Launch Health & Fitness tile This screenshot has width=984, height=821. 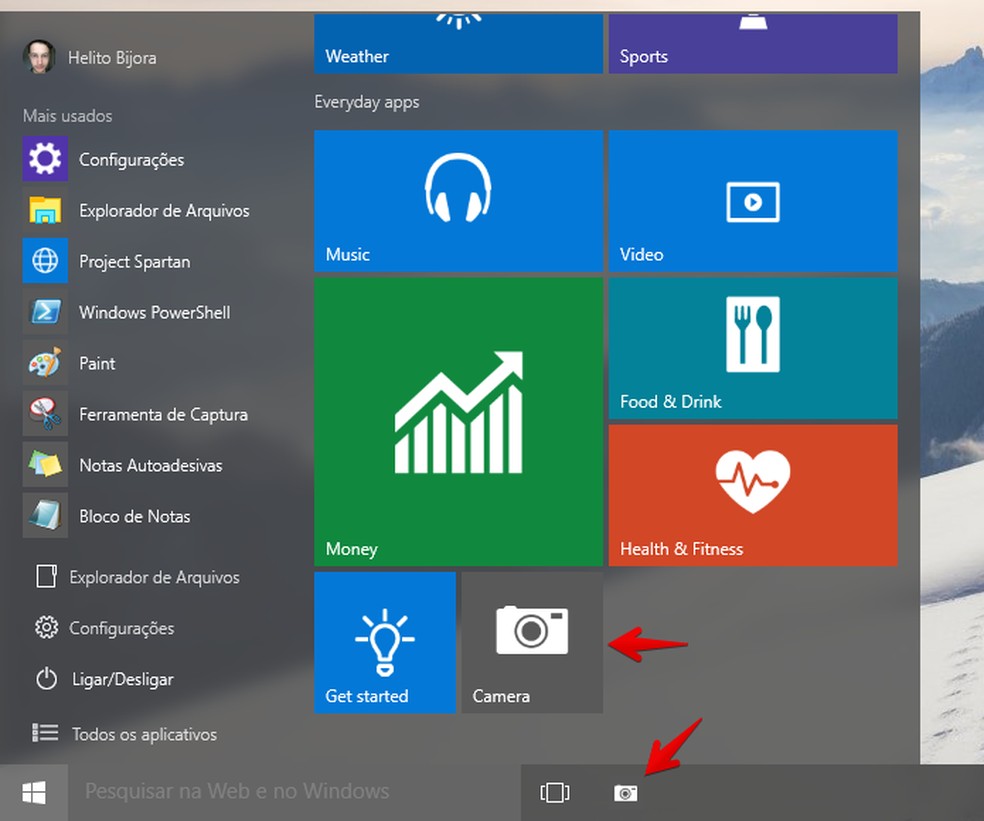(x=752, y=495)
